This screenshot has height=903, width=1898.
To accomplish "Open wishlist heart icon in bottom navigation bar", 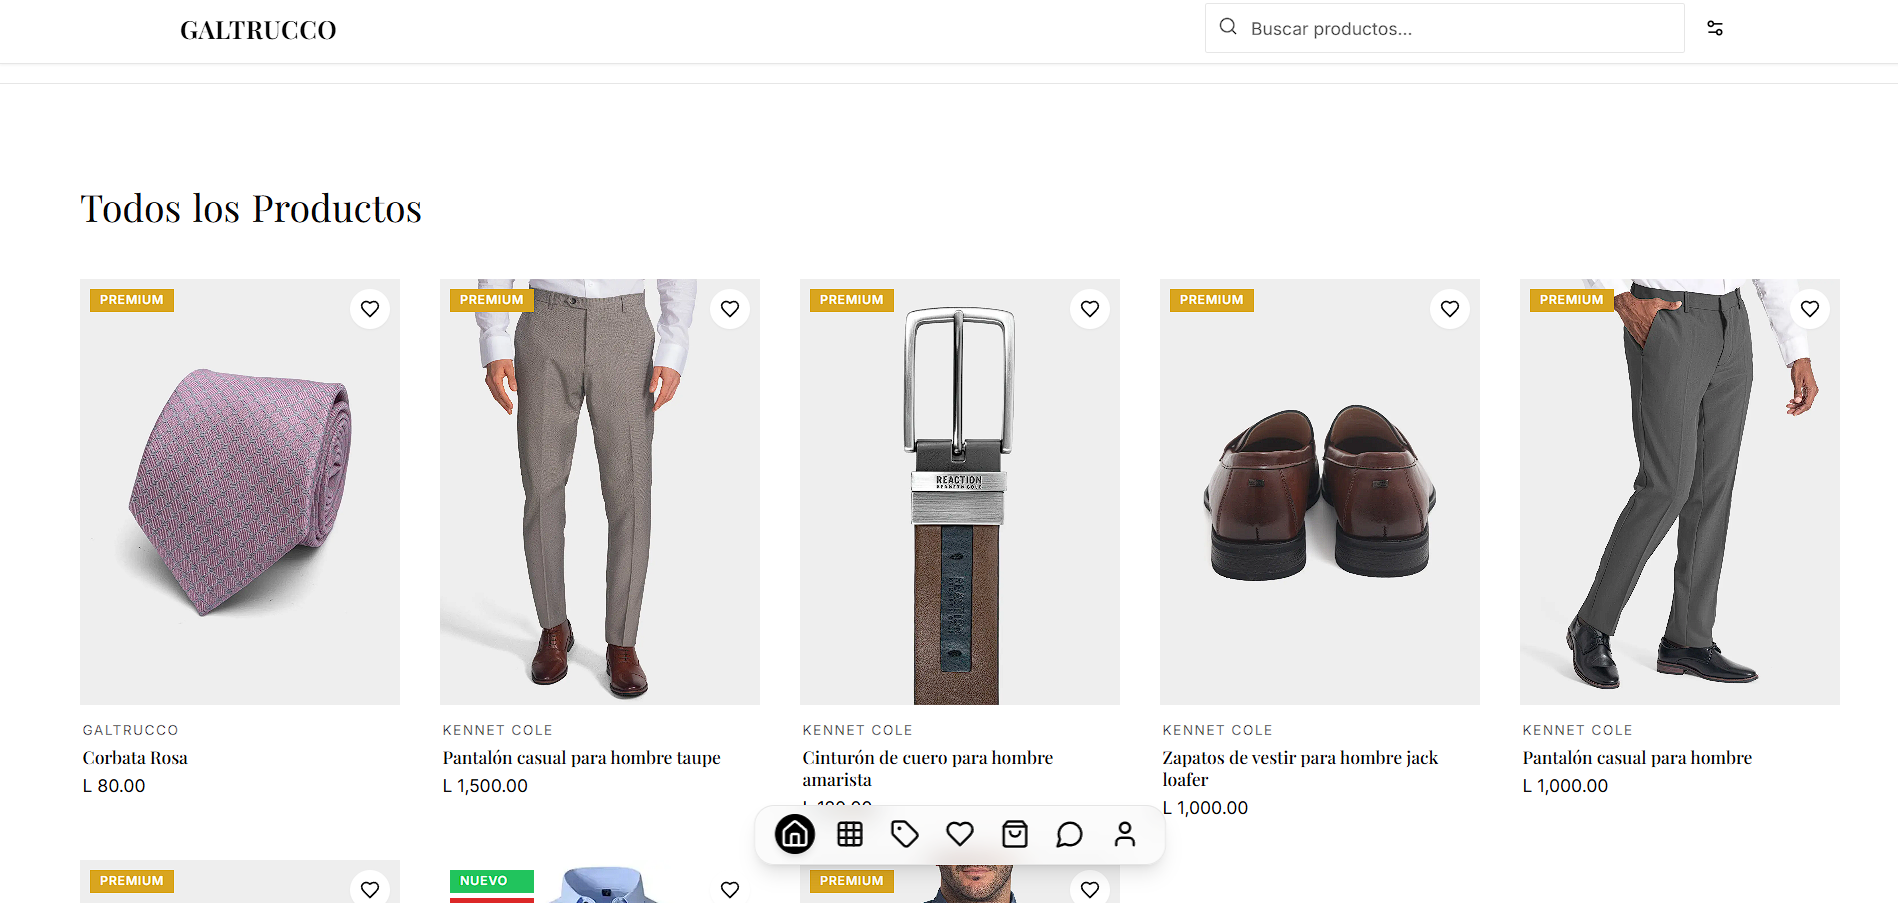I will pyautogui.click(x=960, y=834).
